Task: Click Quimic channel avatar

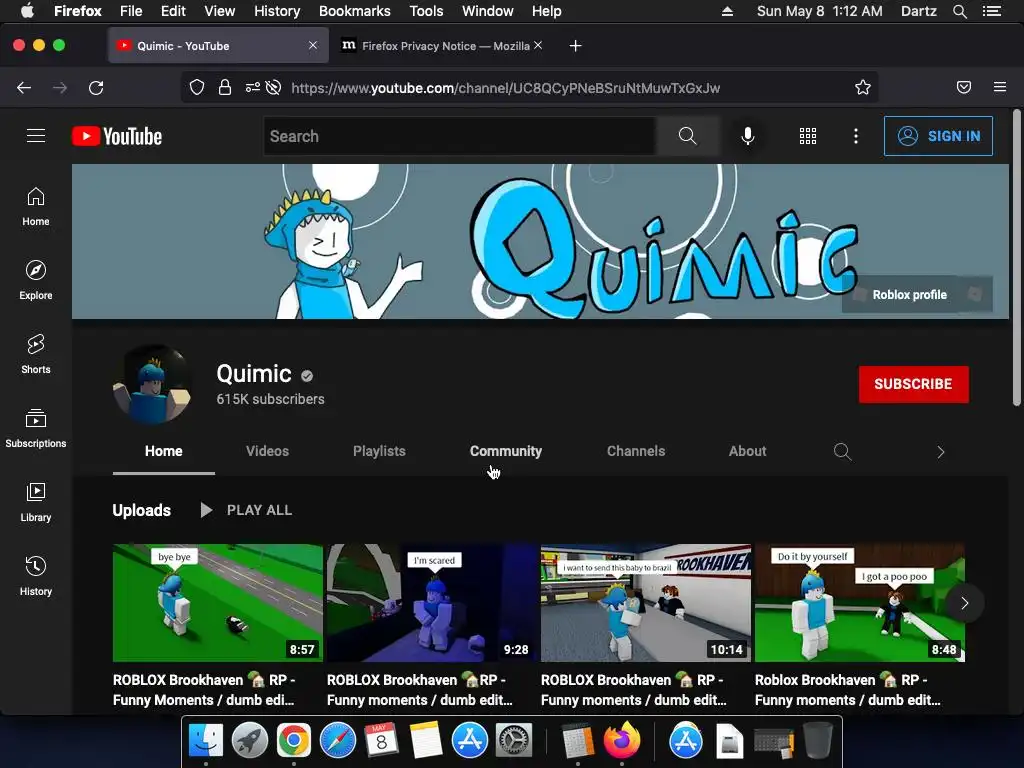Action: (153, 385)
